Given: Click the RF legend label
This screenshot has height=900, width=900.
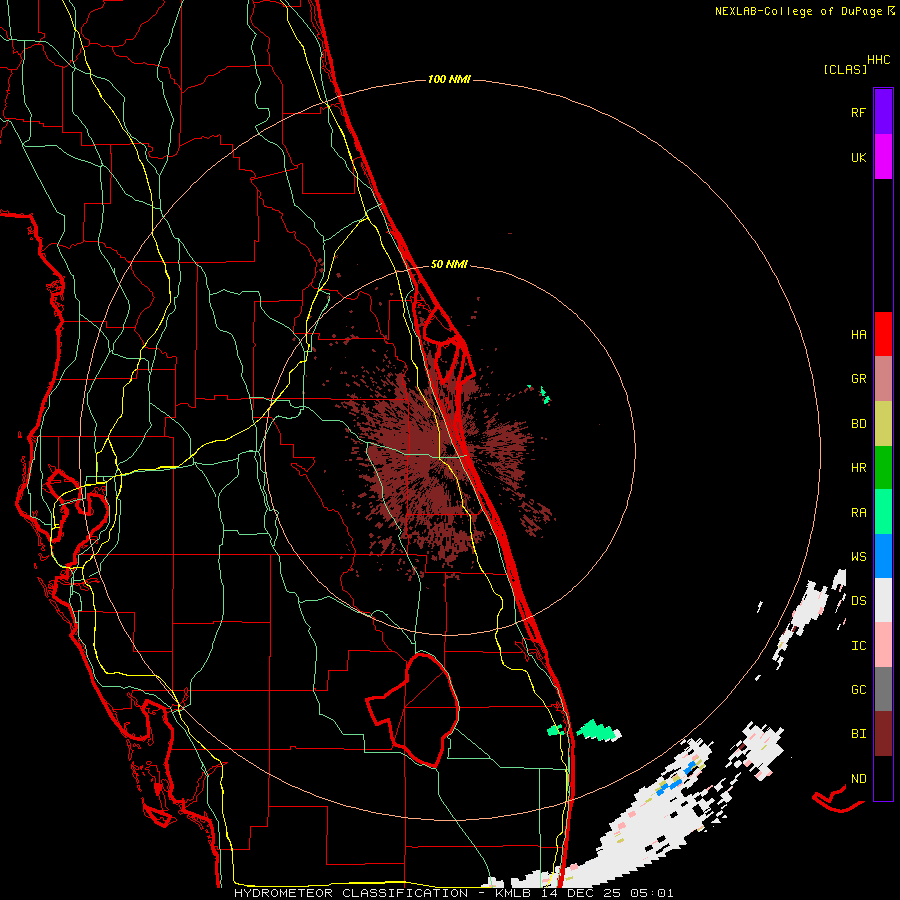Looking at the screenshot, I should [858, 112].
